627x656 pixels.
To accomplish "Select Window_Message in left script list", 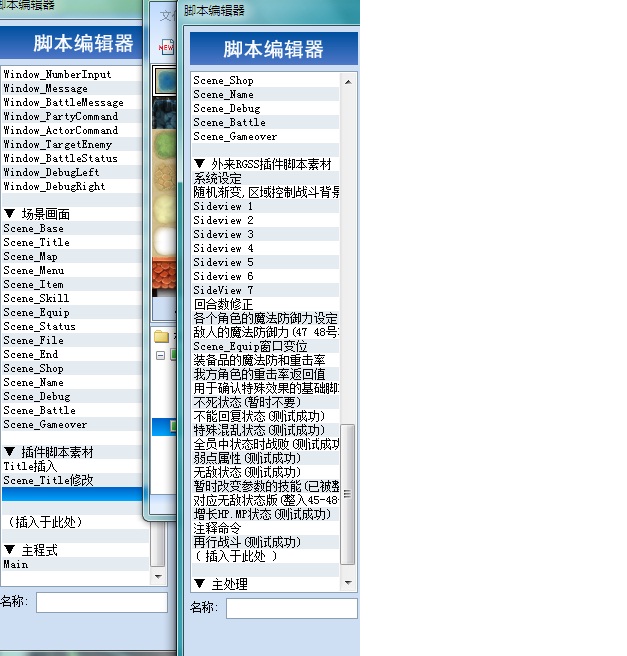I will pyautogui.click(x=72, y=89).
